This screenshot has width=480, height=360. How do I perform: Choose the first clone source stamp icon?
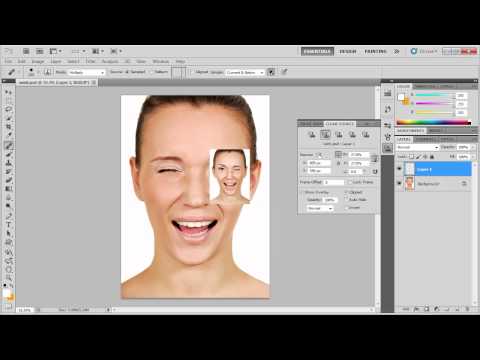pos(312,134)
